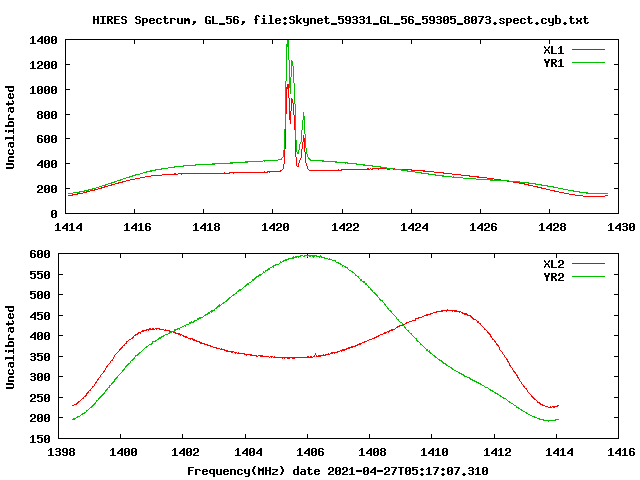Viewport: 640px width, 480px height.
Task: Click the green YR1 main peak near 1420.4 MHz
Action: point(288,41)
